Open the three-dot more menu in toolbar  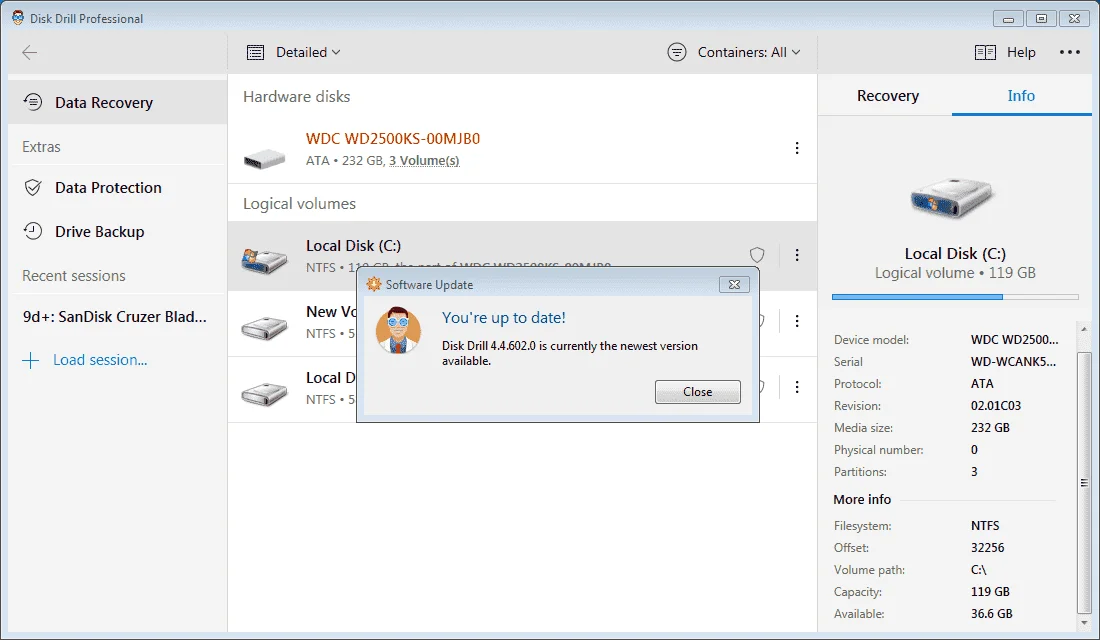tap(1070, 52)
